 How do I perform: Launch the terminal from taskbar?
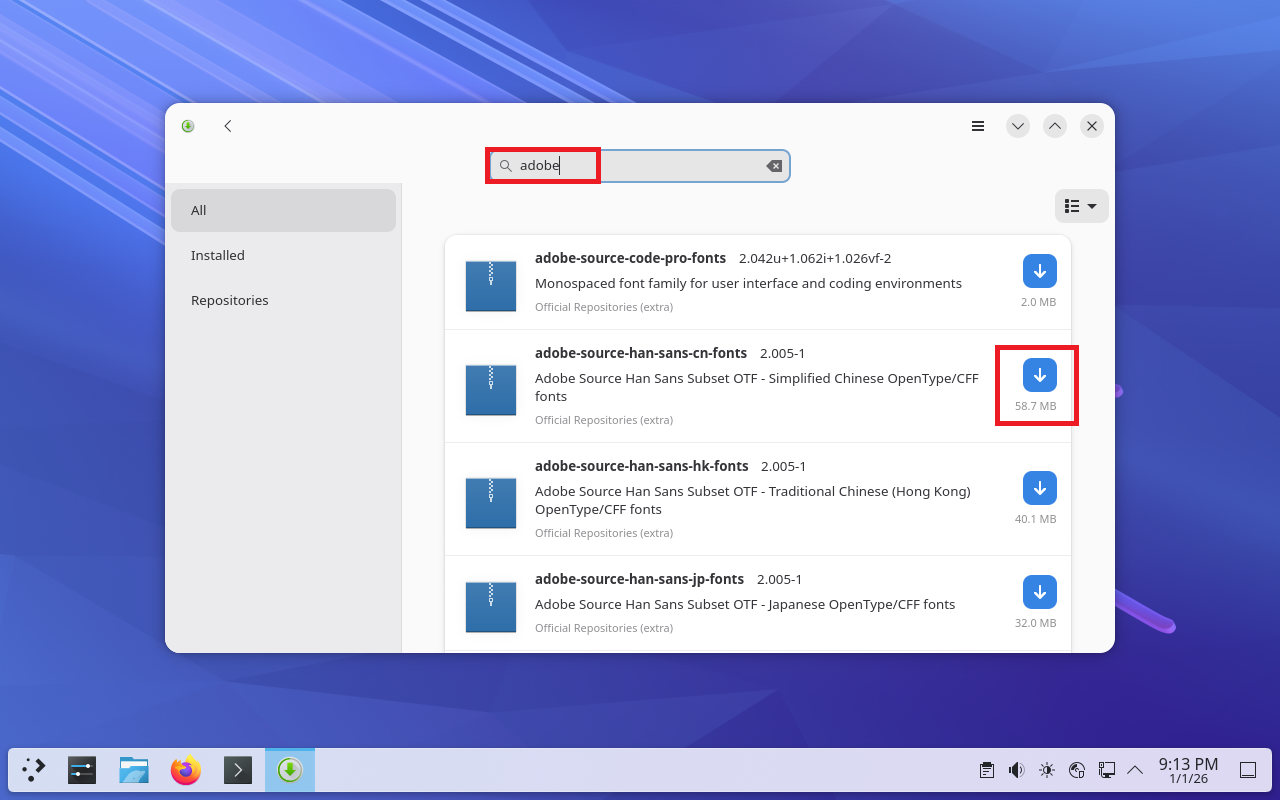pos(237,770)
